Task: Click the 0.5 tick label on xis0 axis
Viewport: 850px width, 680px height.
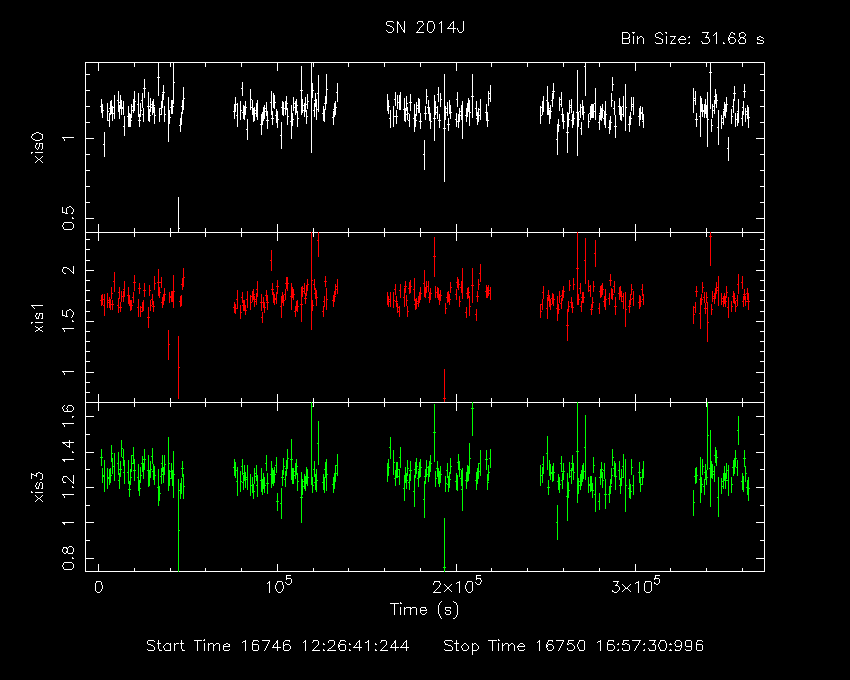Action: coord(68,218)
